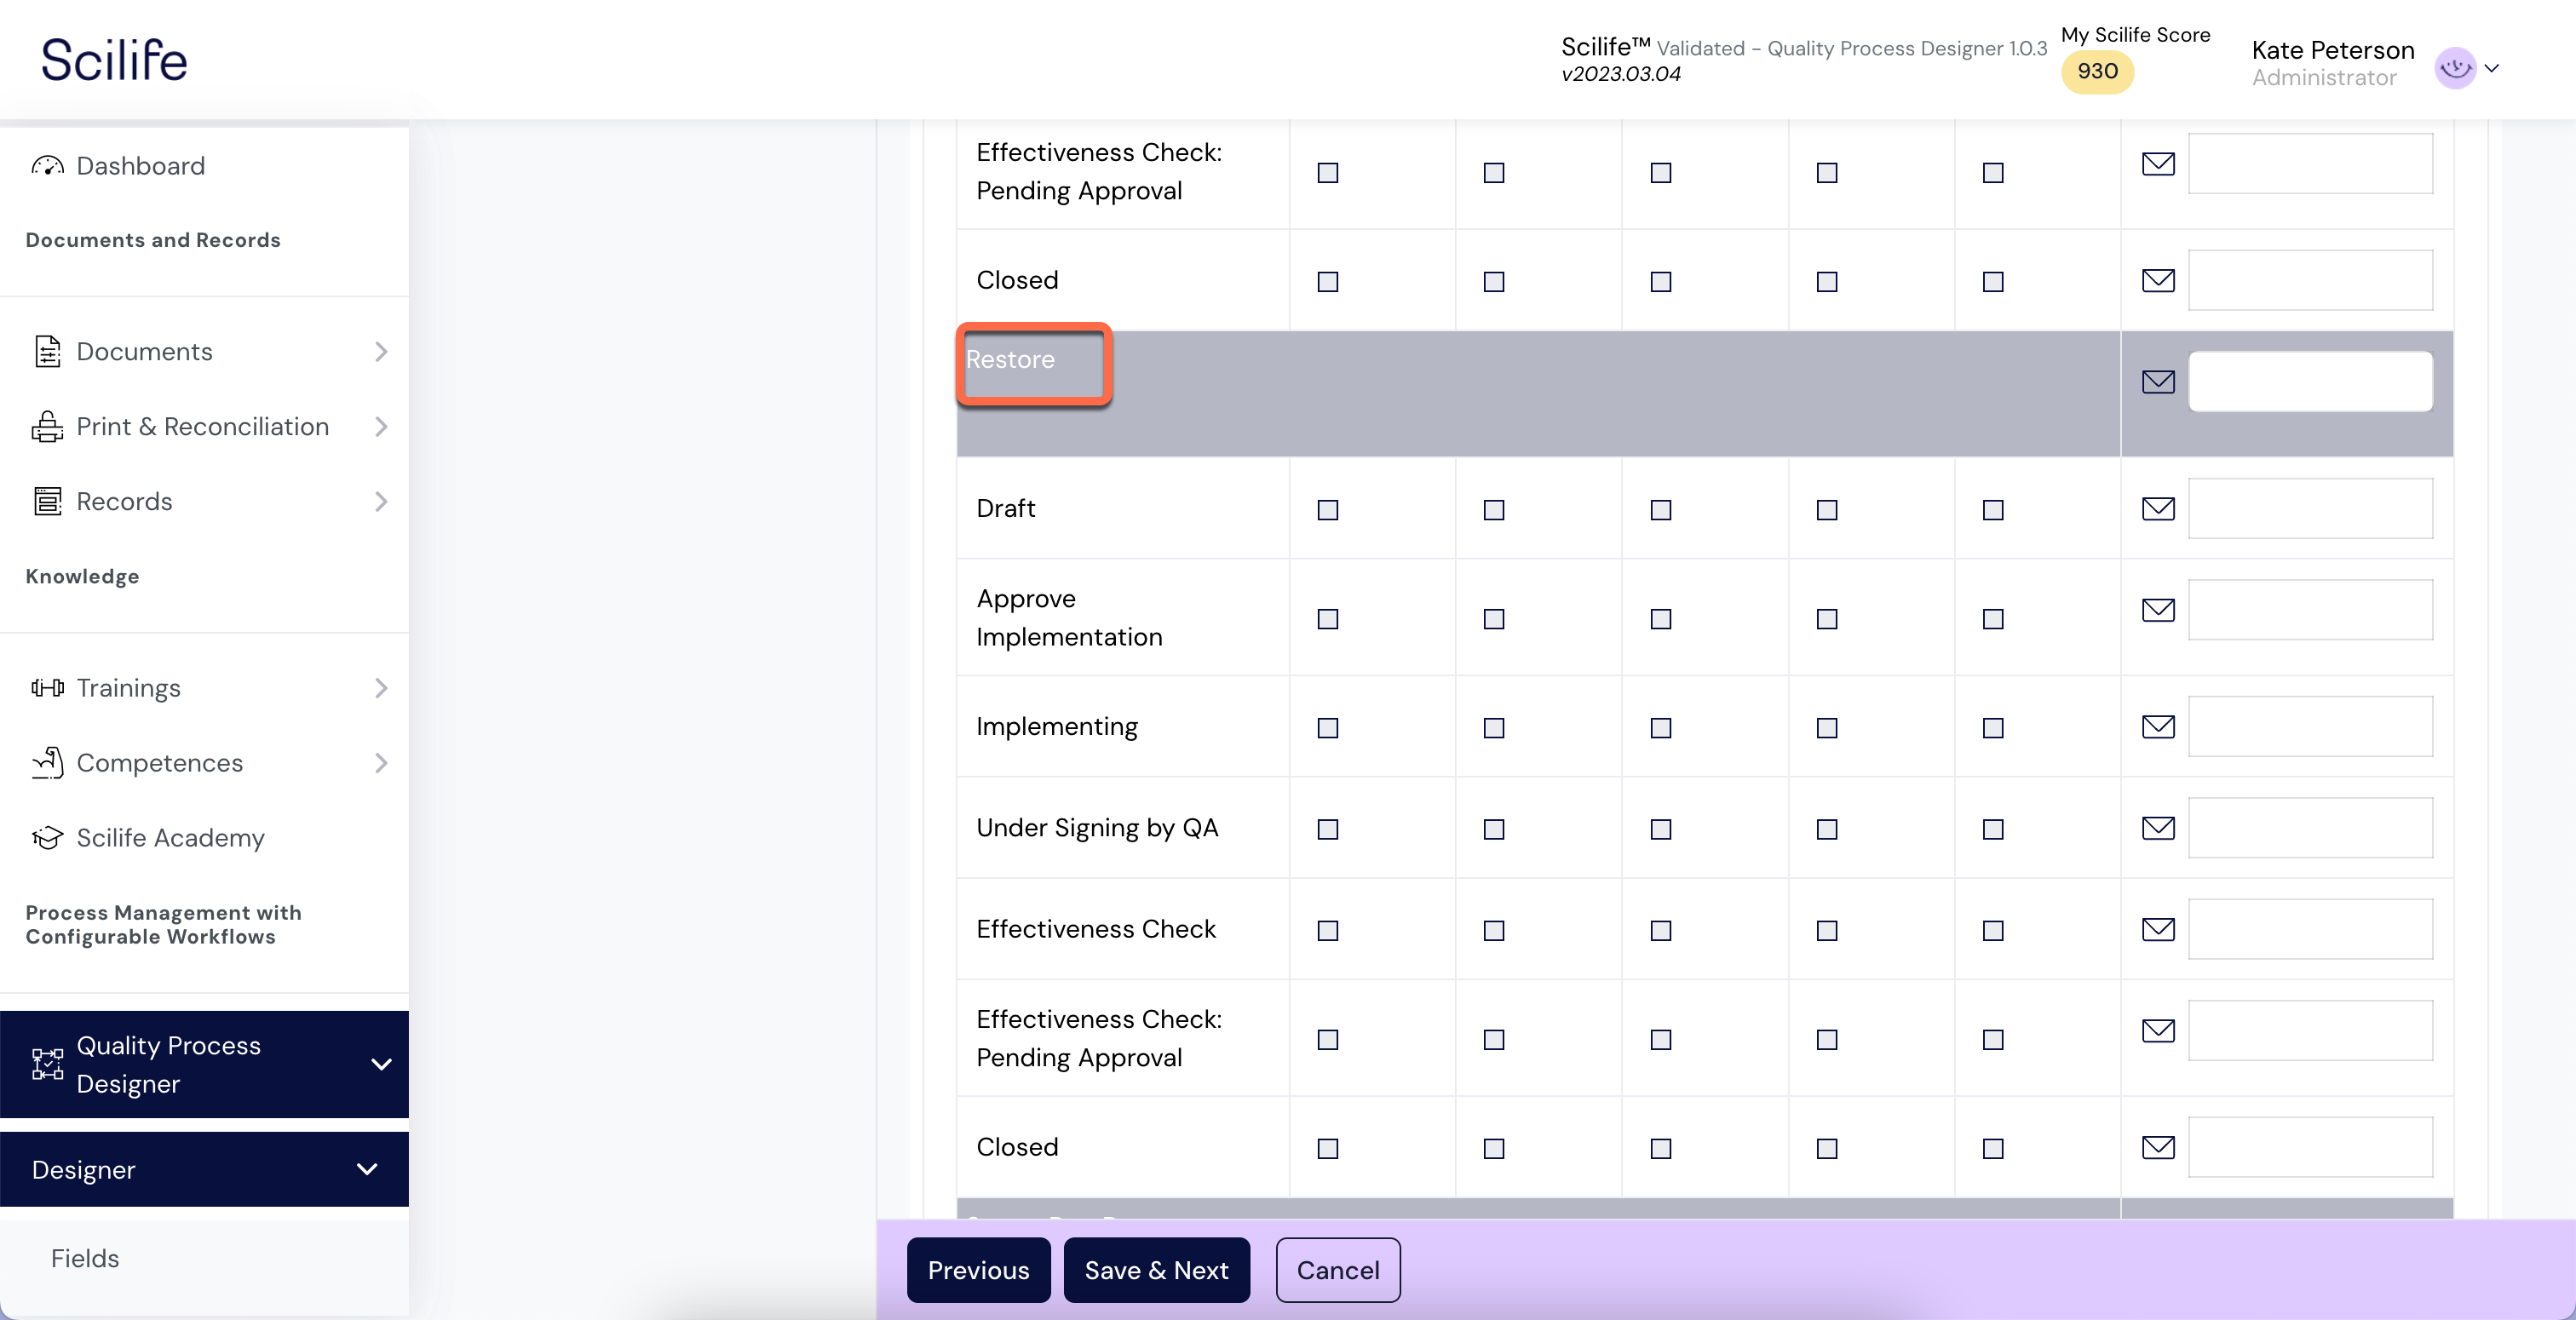
Task: Click the Cancel button
Action: (1337, 1270)
